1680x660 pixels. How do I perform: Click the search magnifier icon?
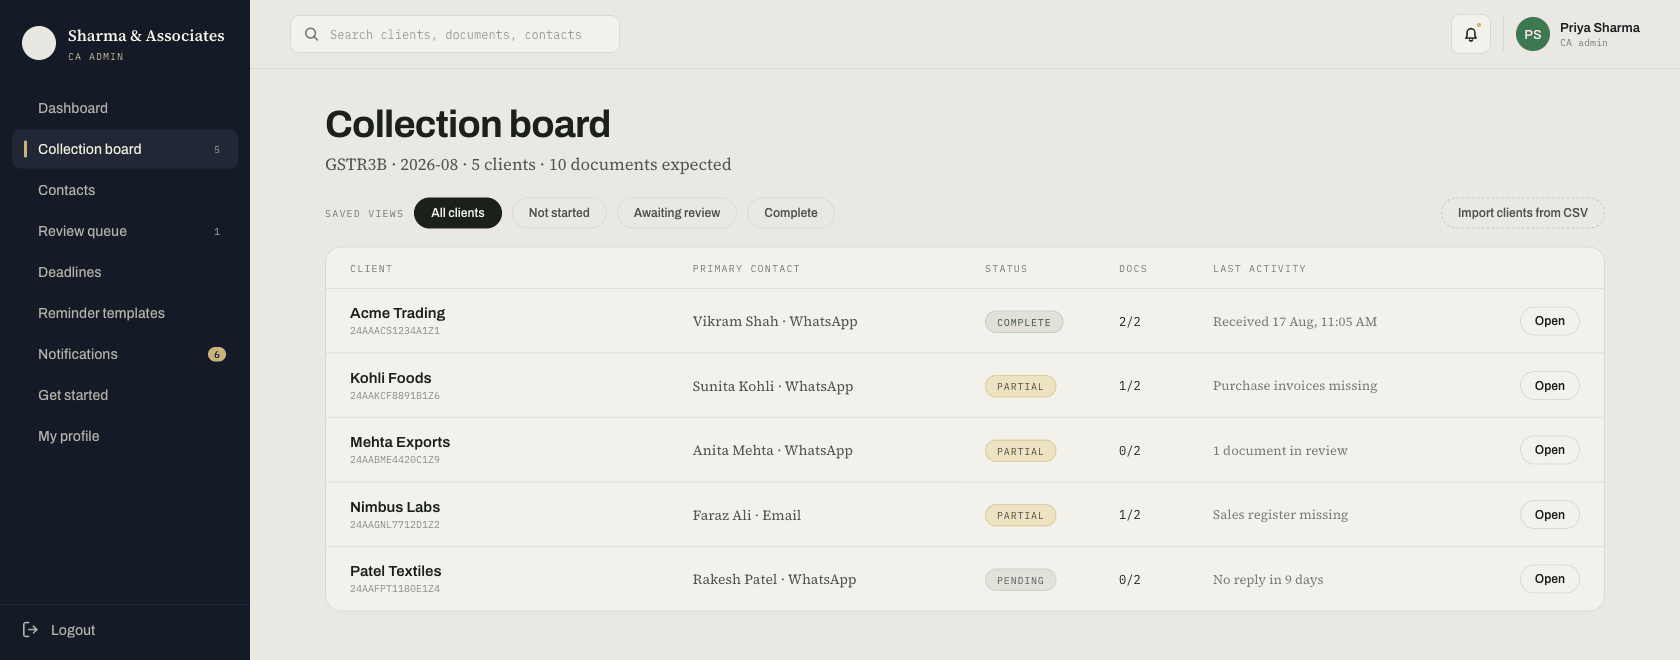[x=312, y=34]
